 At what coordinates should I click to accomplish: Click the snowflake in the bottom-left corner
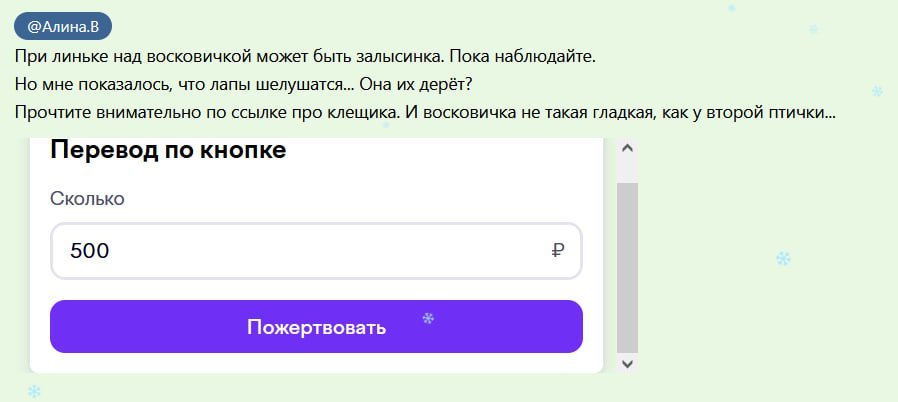pos(34,392)
